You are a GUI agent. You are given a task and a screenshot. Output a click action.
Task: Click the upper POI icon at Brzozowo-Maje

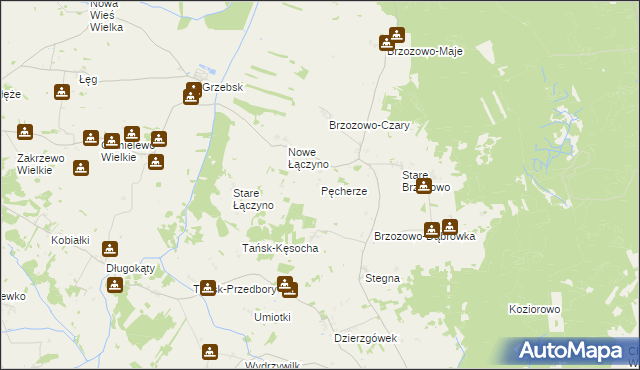tap(397, 35)
